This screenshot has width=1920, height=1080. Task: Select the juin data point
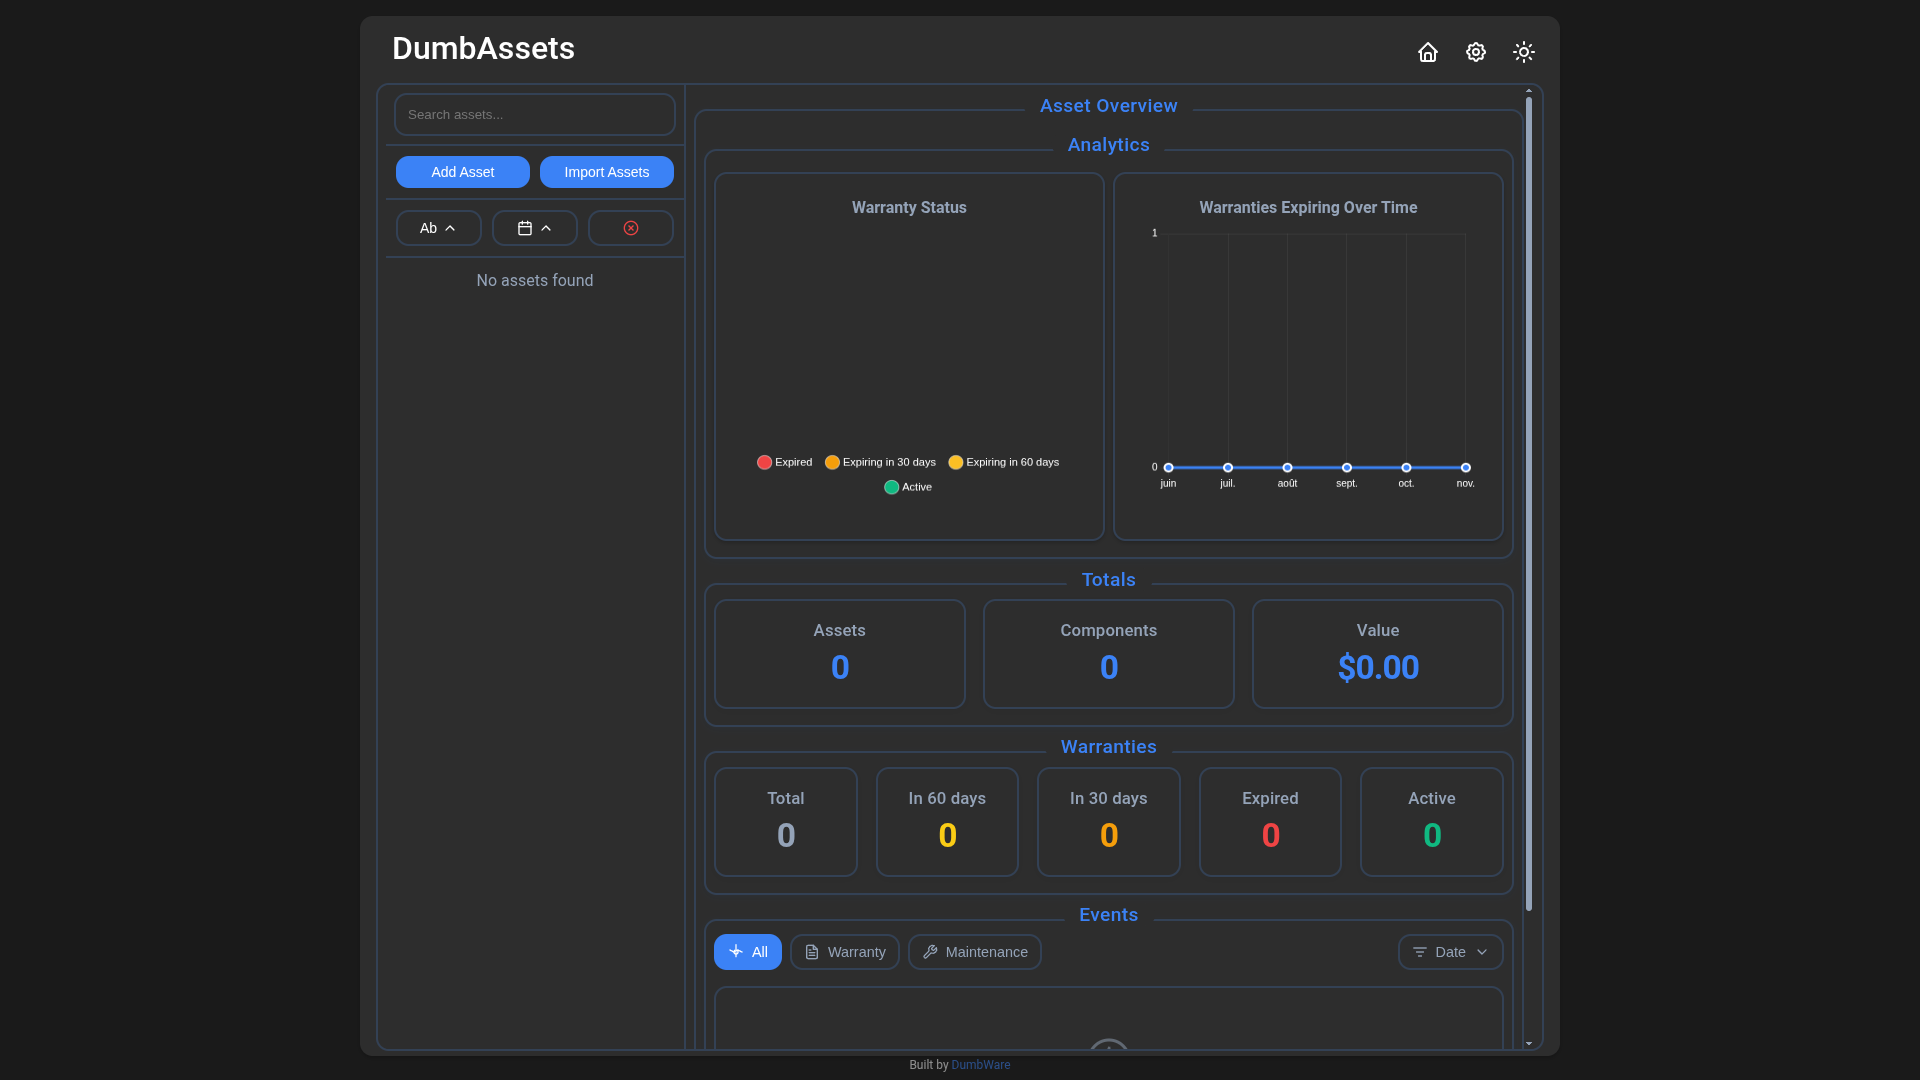tap(1168, 468)
